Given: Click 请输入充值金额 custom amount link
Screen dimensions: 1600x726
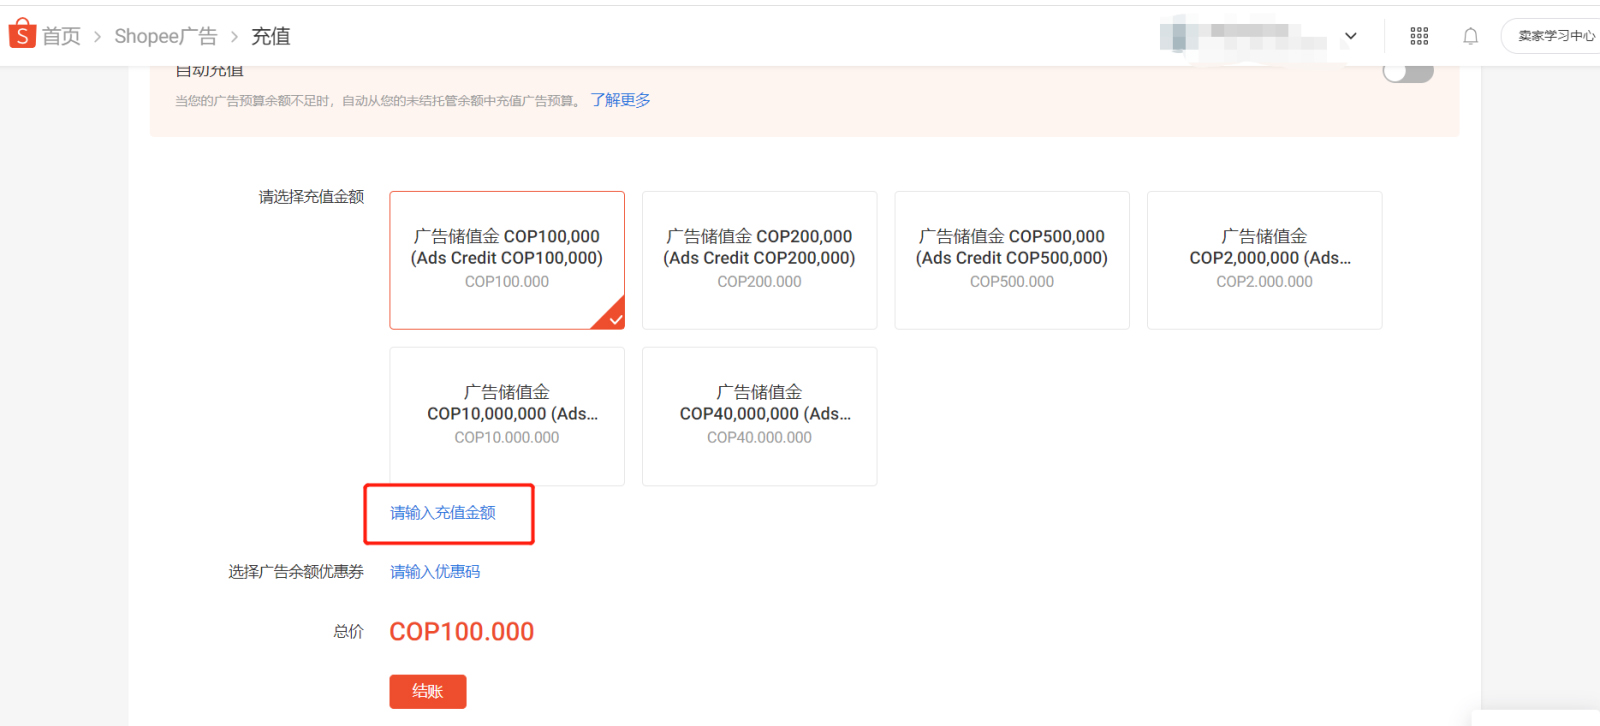Looking at the screenshot, I should (x=443, y=513).
